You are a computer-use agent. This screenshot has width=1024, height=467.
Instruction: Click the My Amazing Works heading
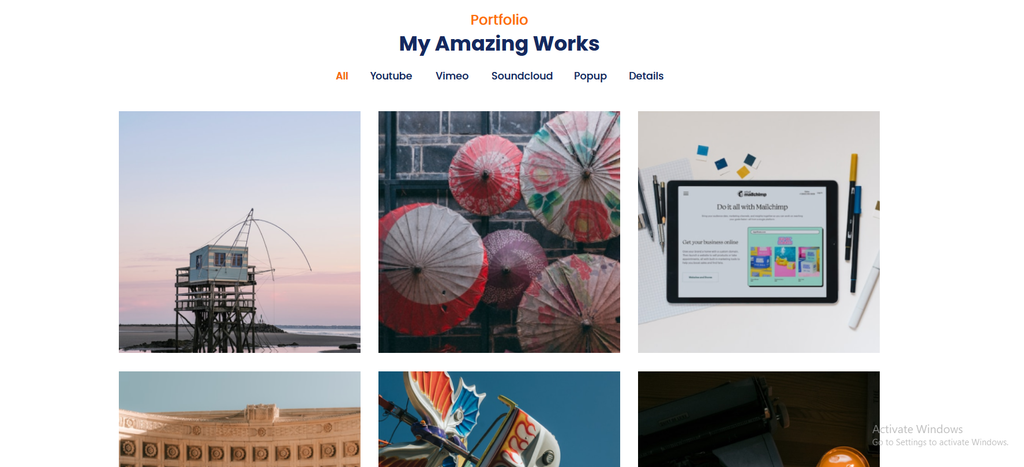click(499, 44)
